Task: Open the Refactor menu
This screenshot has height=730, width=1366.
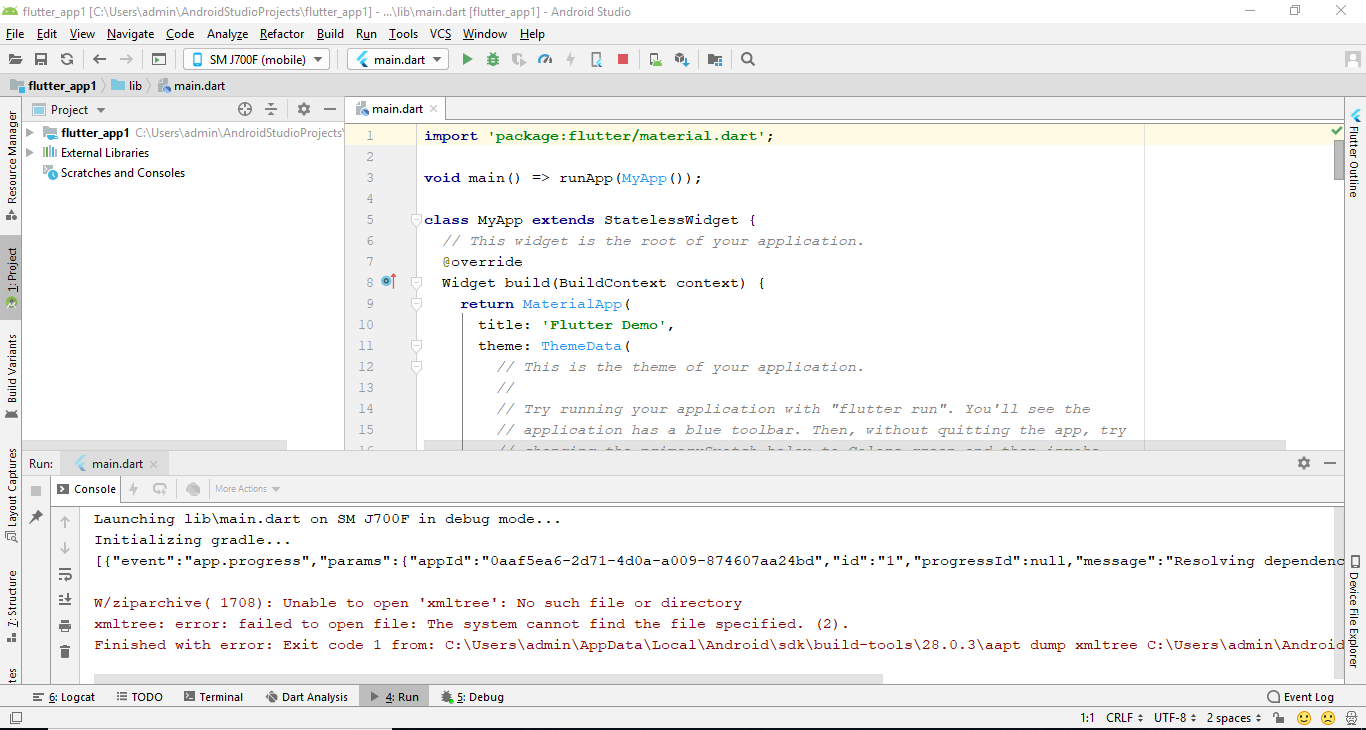Action: click(x=282, y=34)
